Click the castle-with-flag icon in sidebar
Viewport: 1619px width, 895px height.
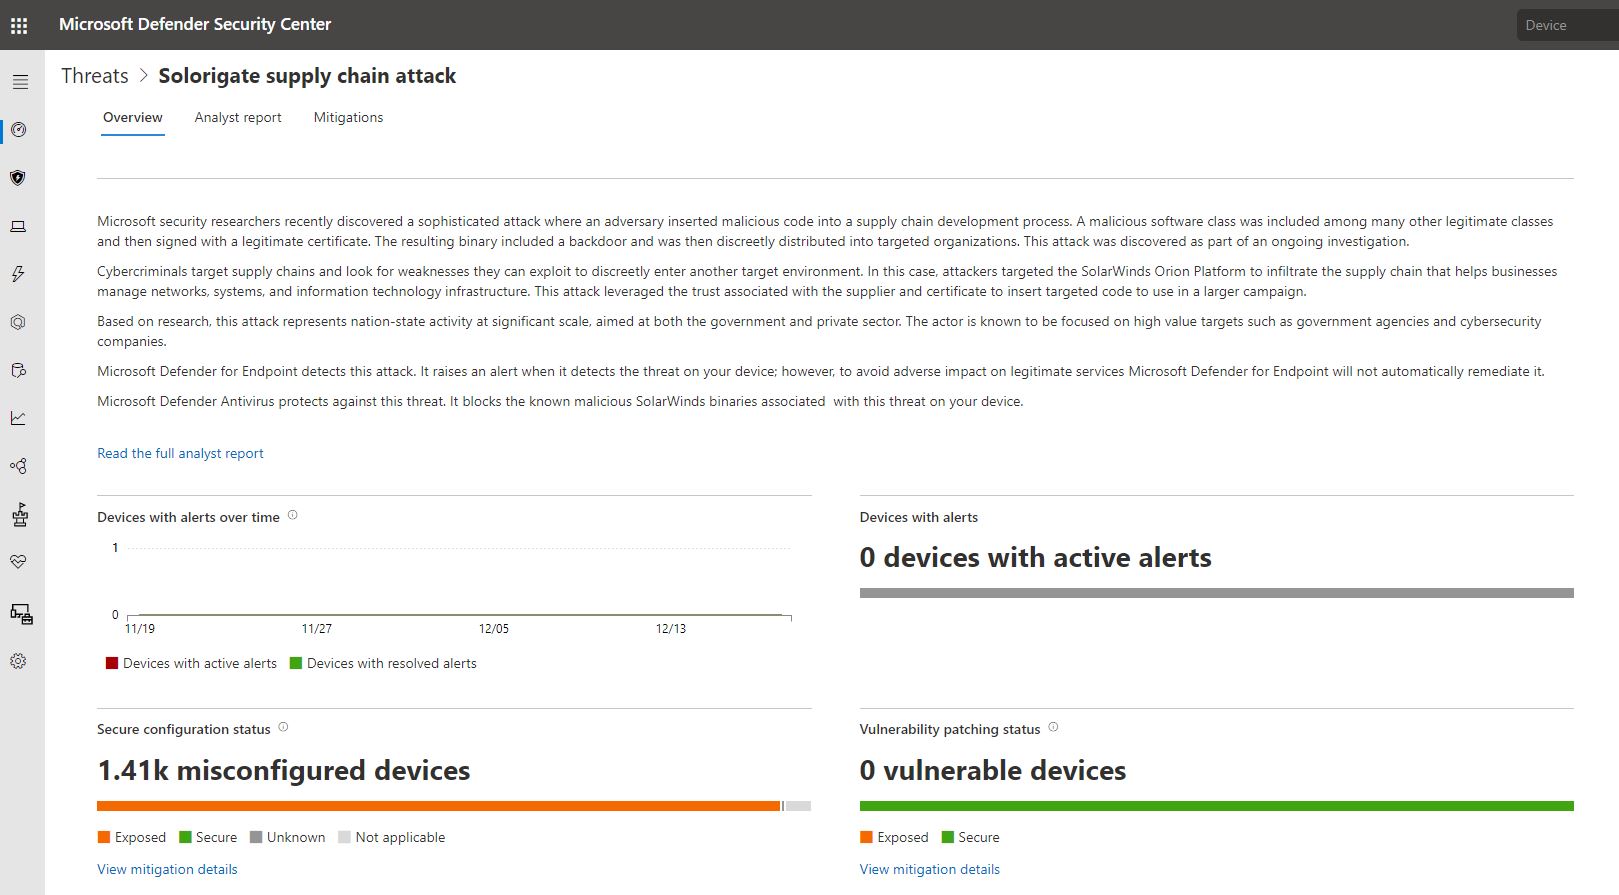tap(19, 514)
